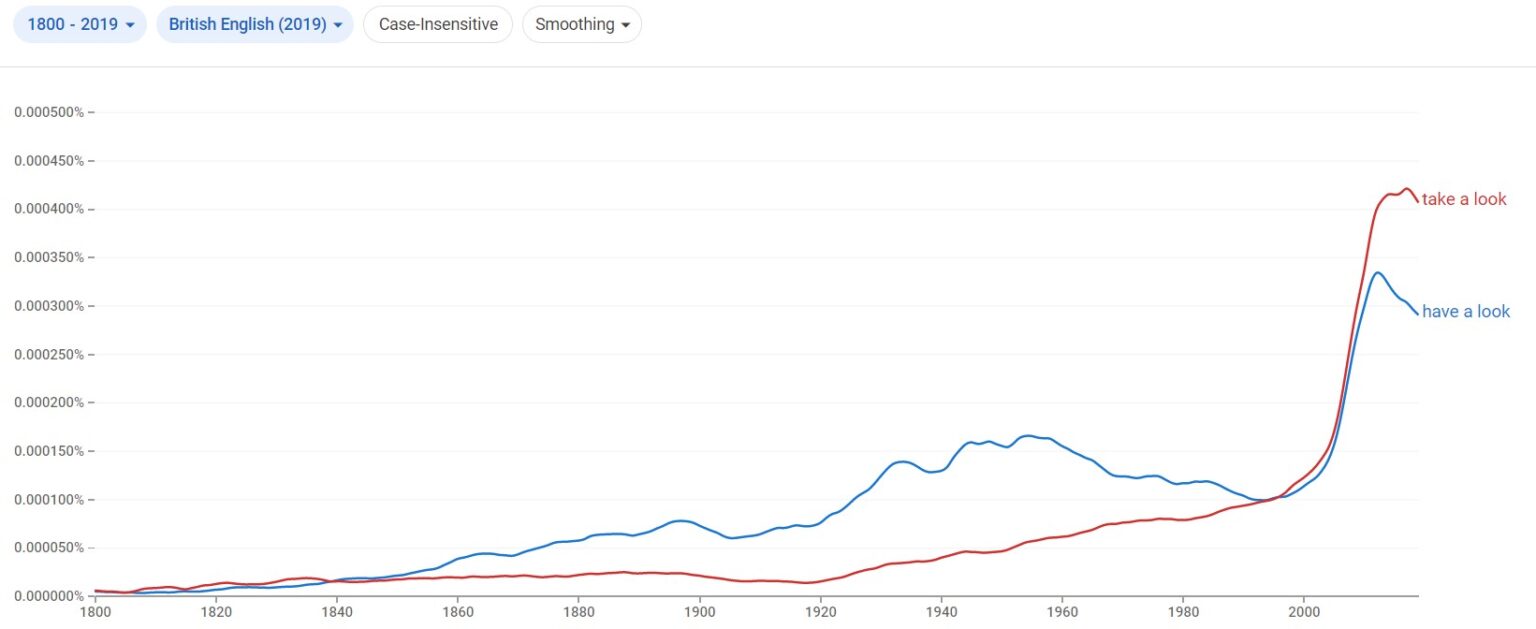Expand the Smoothing options dropdown

[582, 24]
